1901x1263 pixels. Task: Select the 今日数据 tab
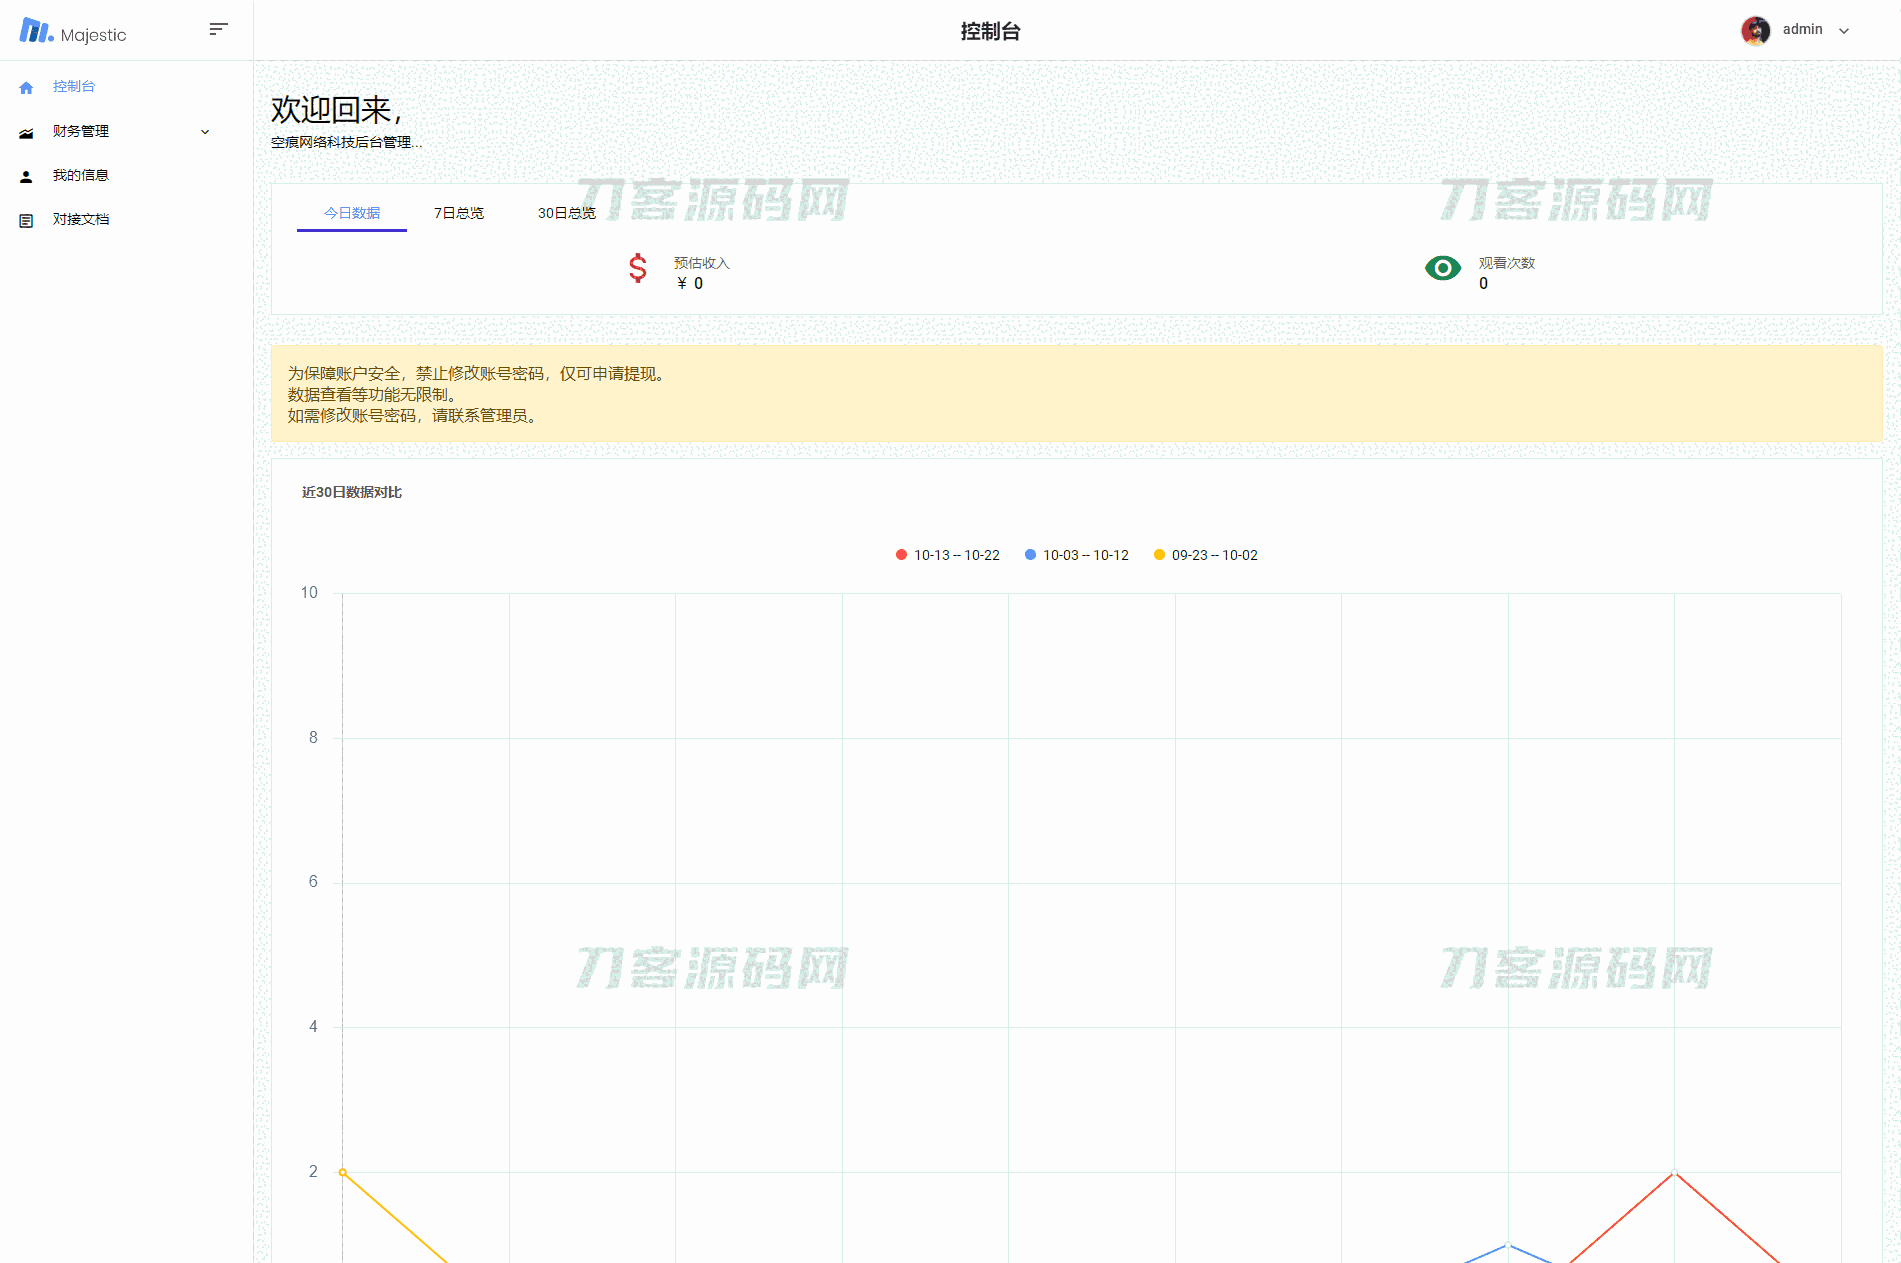(x=352, y=213)
